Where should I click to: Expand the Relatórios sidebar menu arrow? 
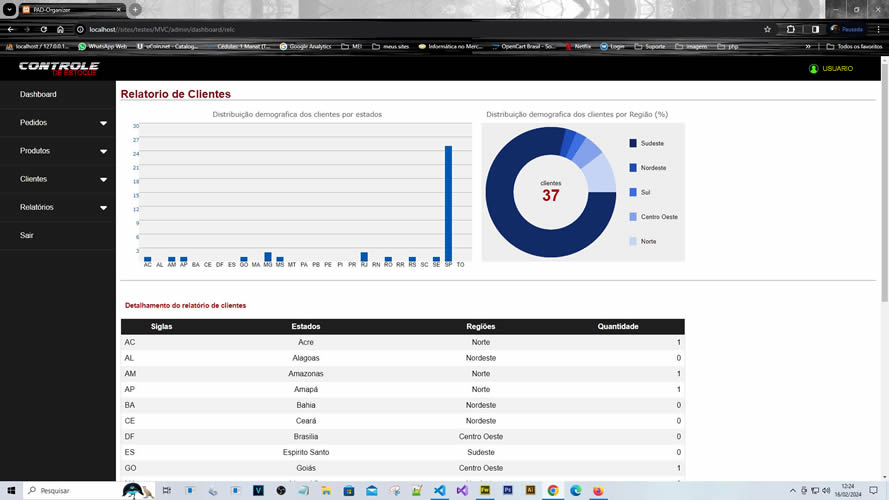point(103,208)
